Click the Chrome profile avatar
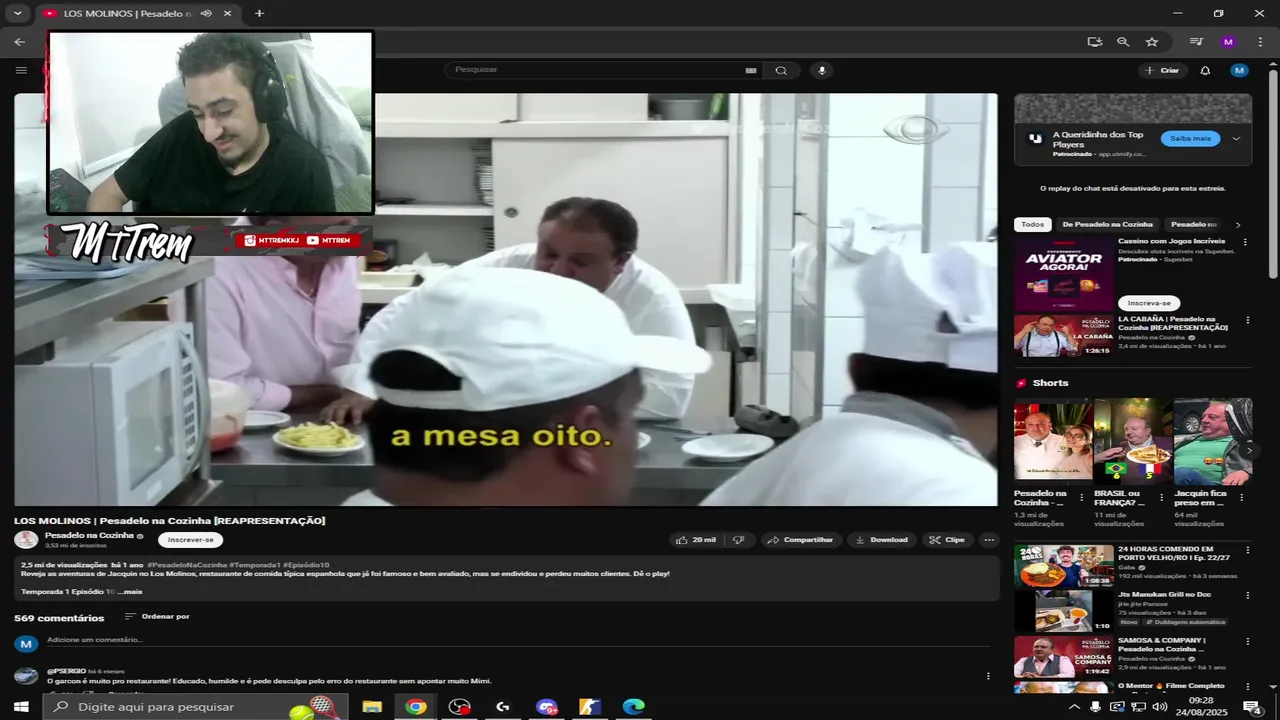1280x720 pixels. click(x=1228, y=41)
